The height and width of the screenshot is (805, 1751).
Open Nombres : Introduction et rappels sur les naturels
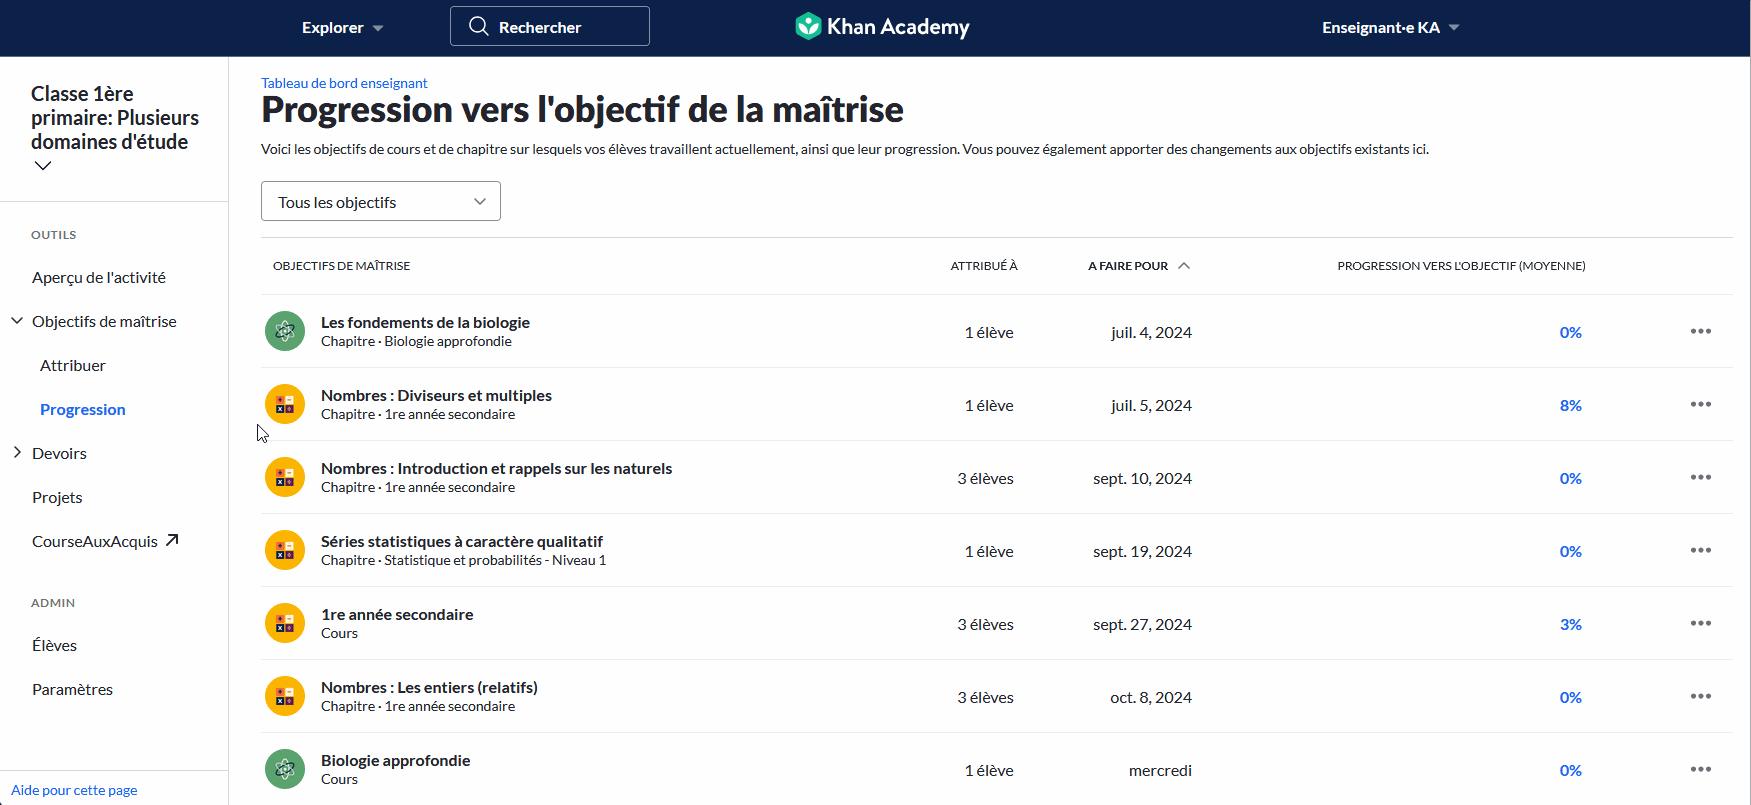[496, 468]
